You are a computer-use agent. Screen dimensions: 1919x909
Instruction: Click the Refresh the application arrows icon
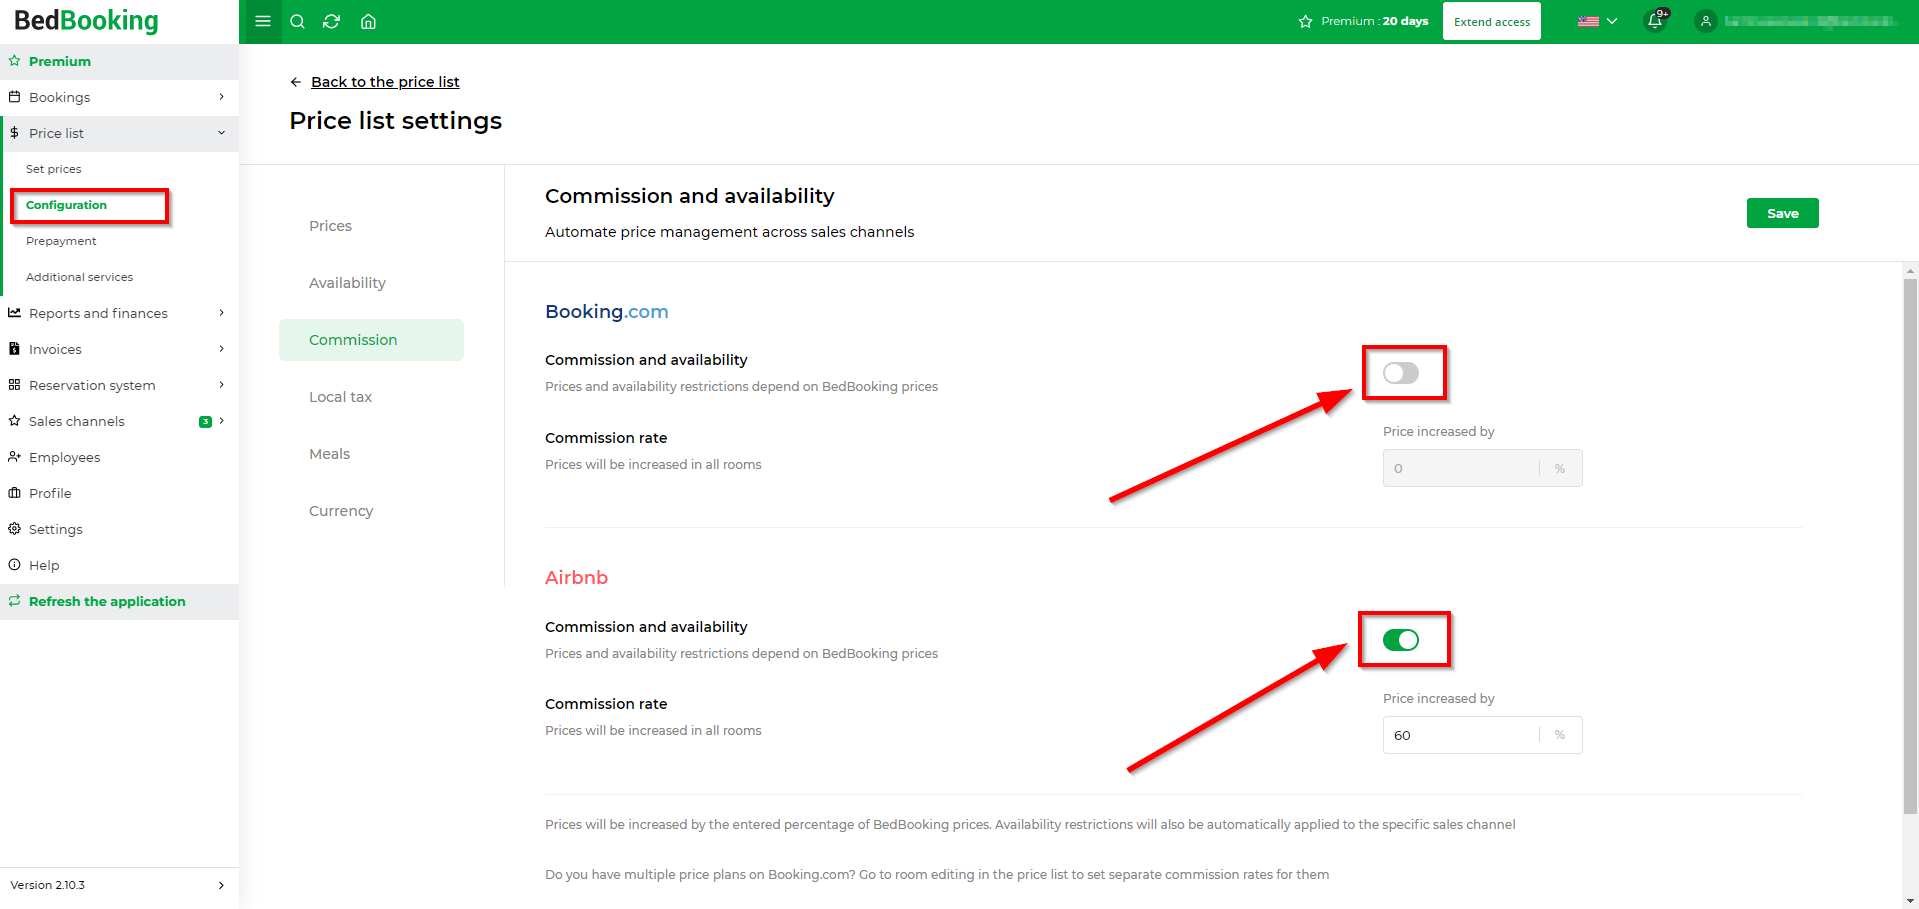(x=14, y=601)
